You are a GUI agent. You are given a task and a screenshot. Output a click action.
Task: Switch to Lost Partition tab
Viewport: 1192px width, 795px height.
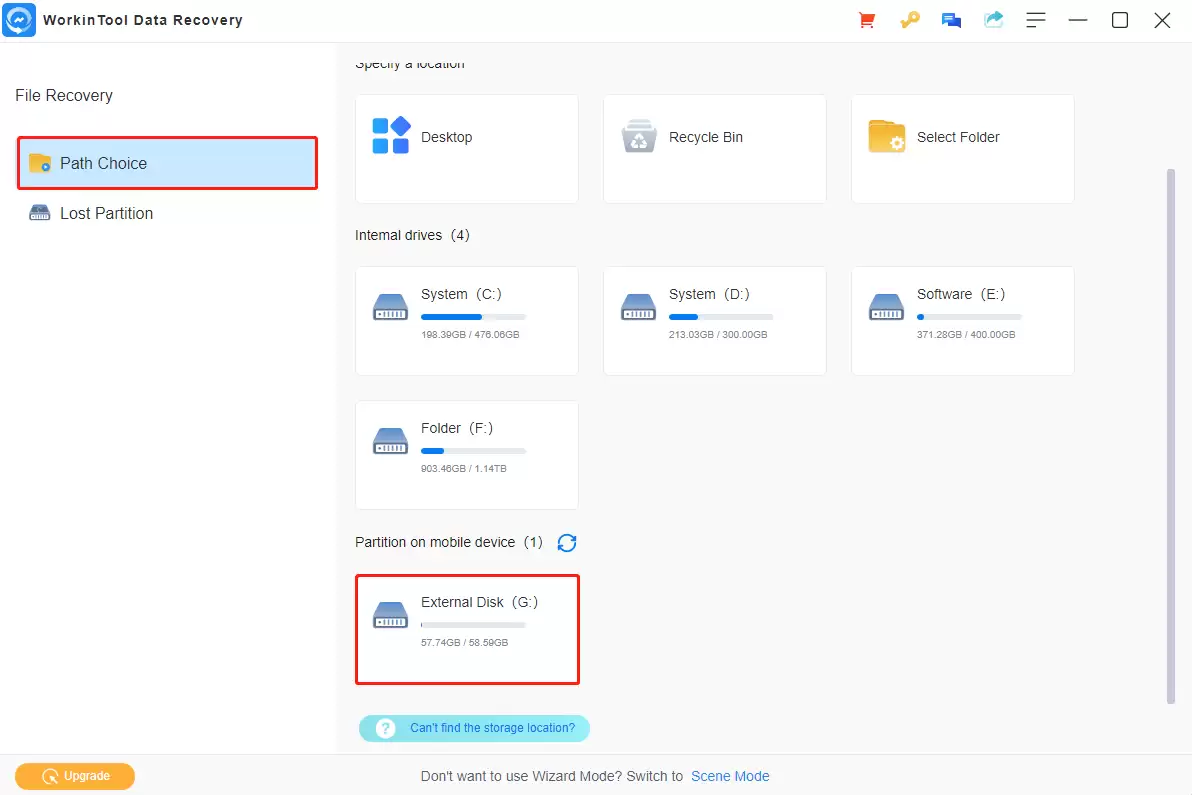[x=106, y=213]
